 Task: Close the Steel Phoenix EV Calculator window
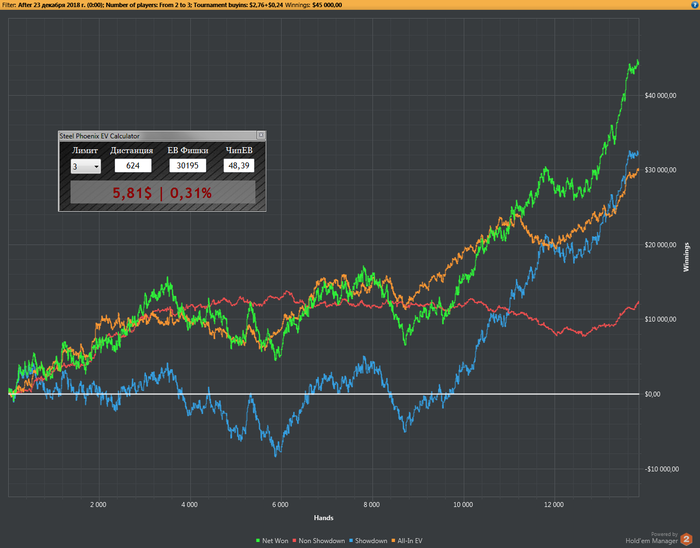coord(261,135)
